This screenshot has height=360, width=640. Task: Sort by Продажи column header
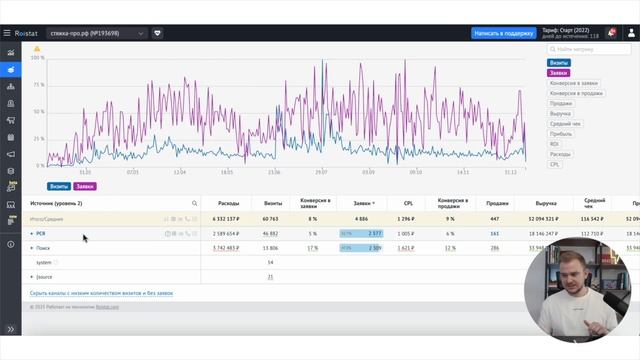(x=497, y=203)
